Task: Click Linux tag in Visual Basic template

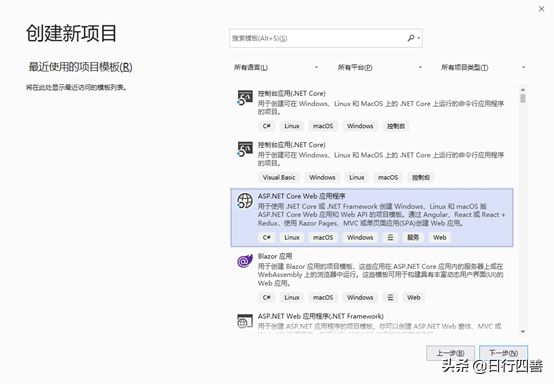Action: (x=356, y=177)
